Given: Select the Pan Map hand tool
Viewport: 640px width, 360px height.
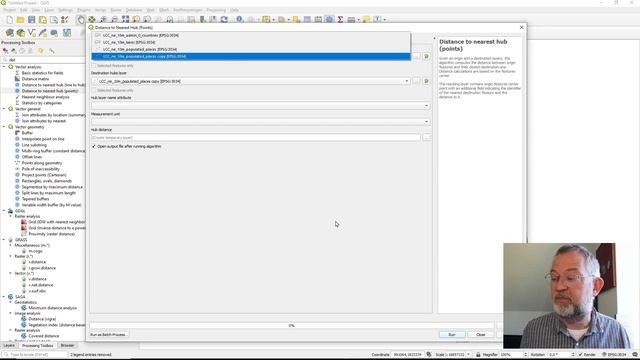Looking at the screenshot, I should (x=81, y=20).
